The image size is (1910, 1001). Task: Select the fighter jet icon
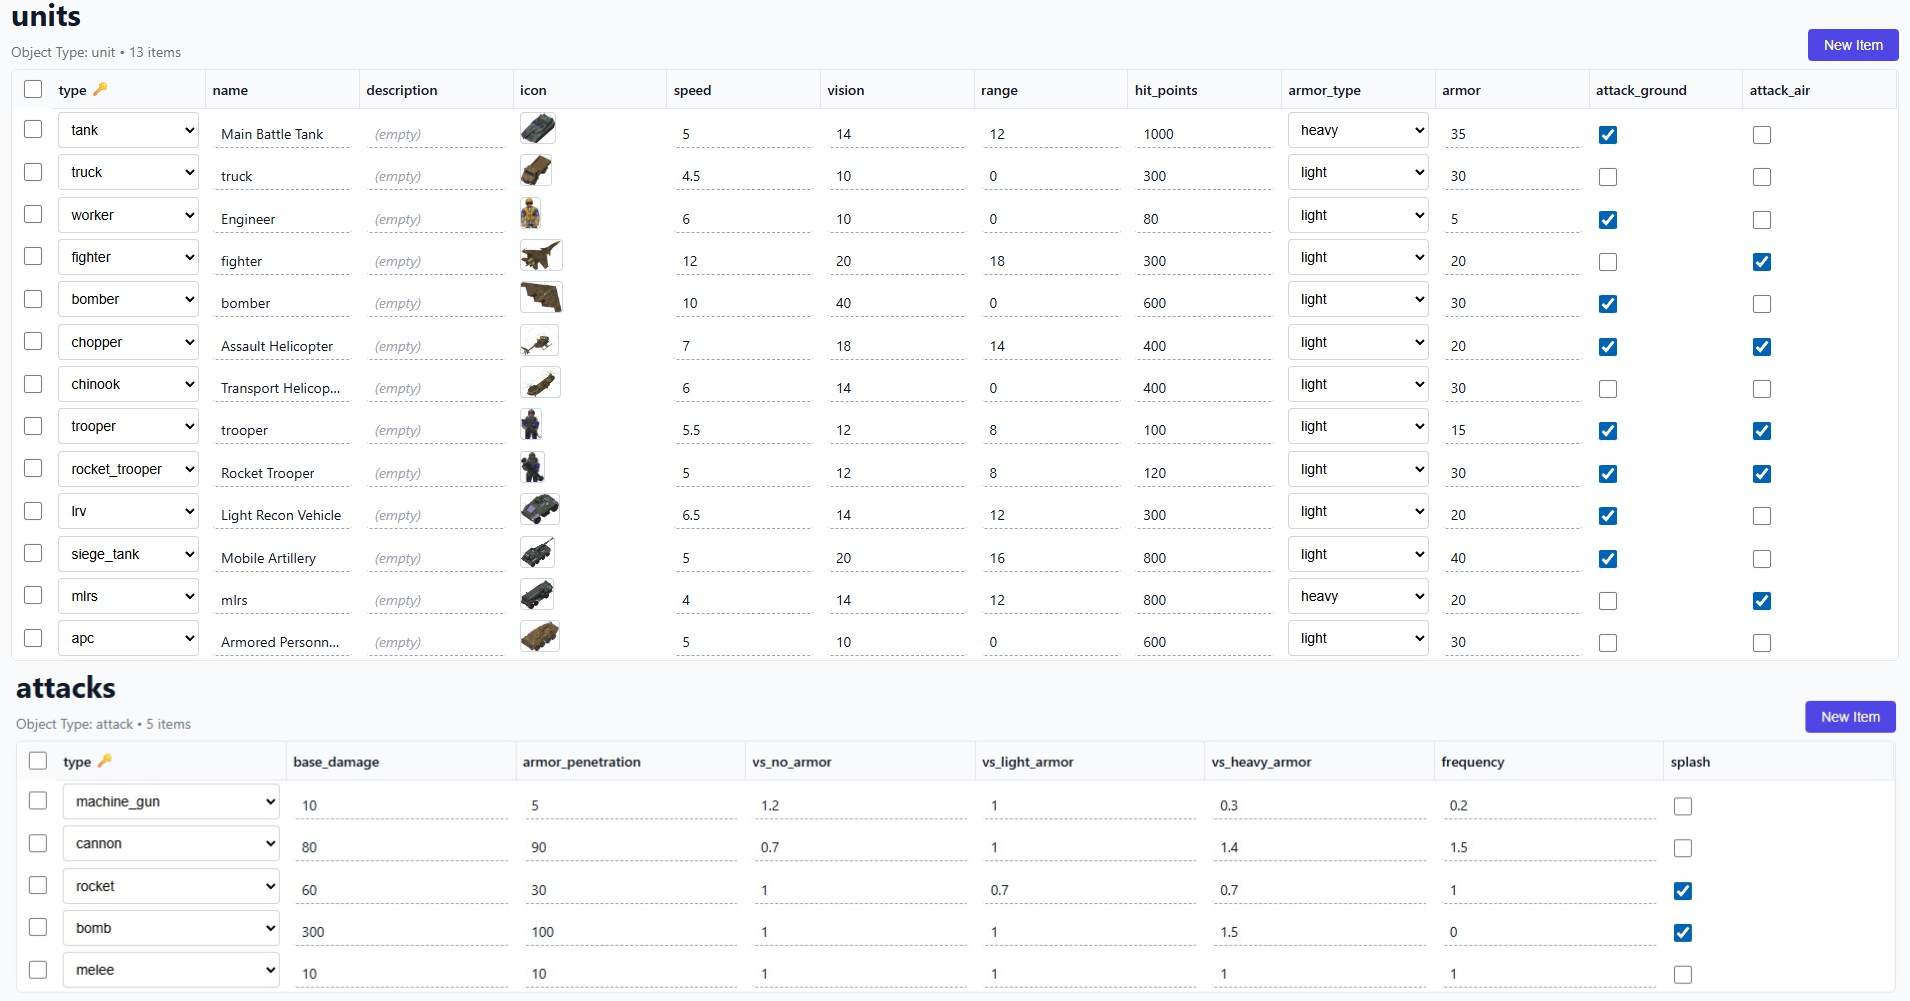[541, 256]
